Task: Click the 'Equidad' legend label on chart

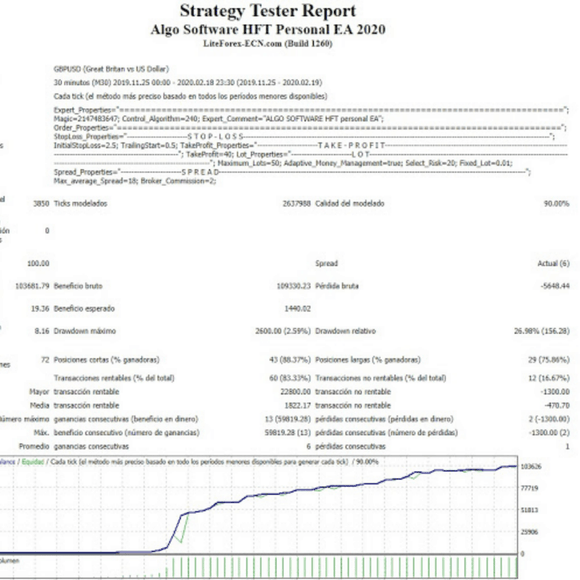Action: pyautogui.click(x=33, y=462)
